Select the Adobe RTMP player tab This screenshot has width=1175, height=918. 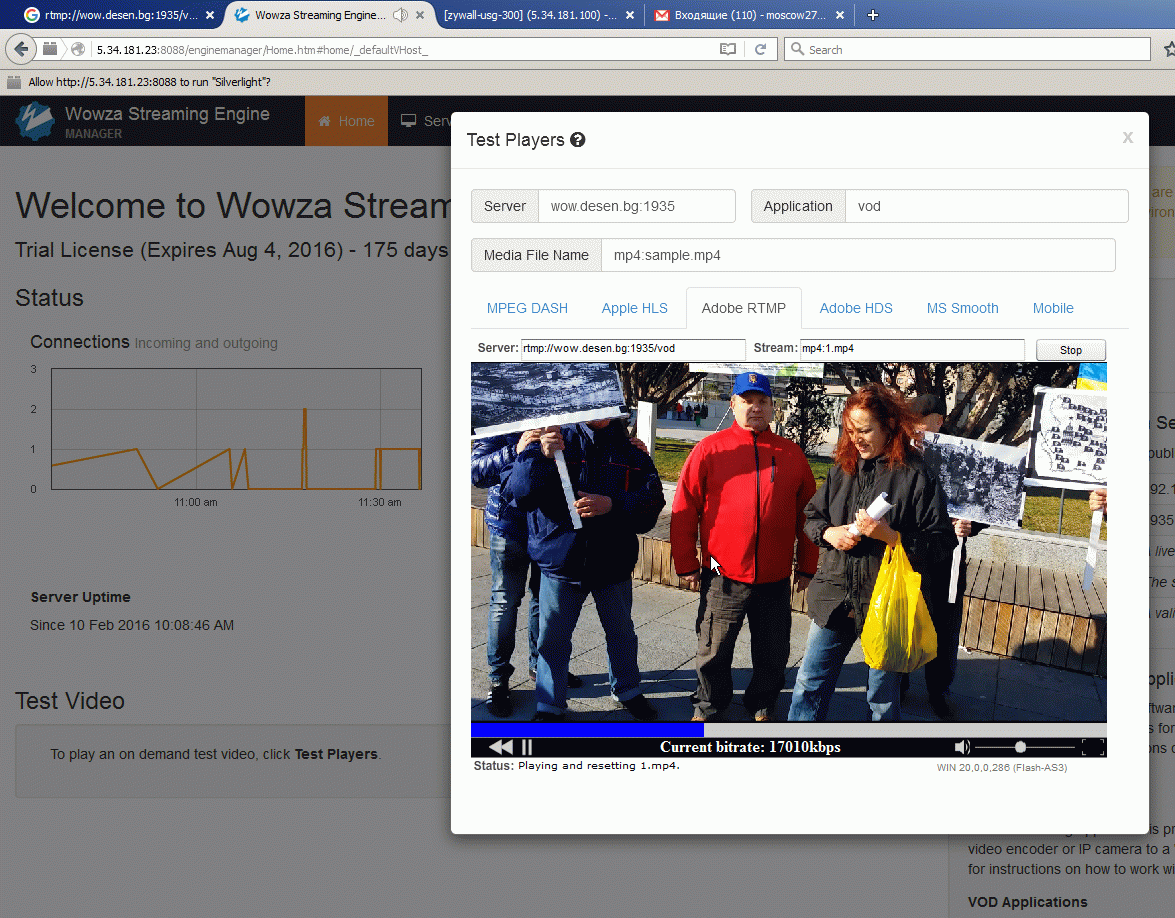tap(743, 308)
